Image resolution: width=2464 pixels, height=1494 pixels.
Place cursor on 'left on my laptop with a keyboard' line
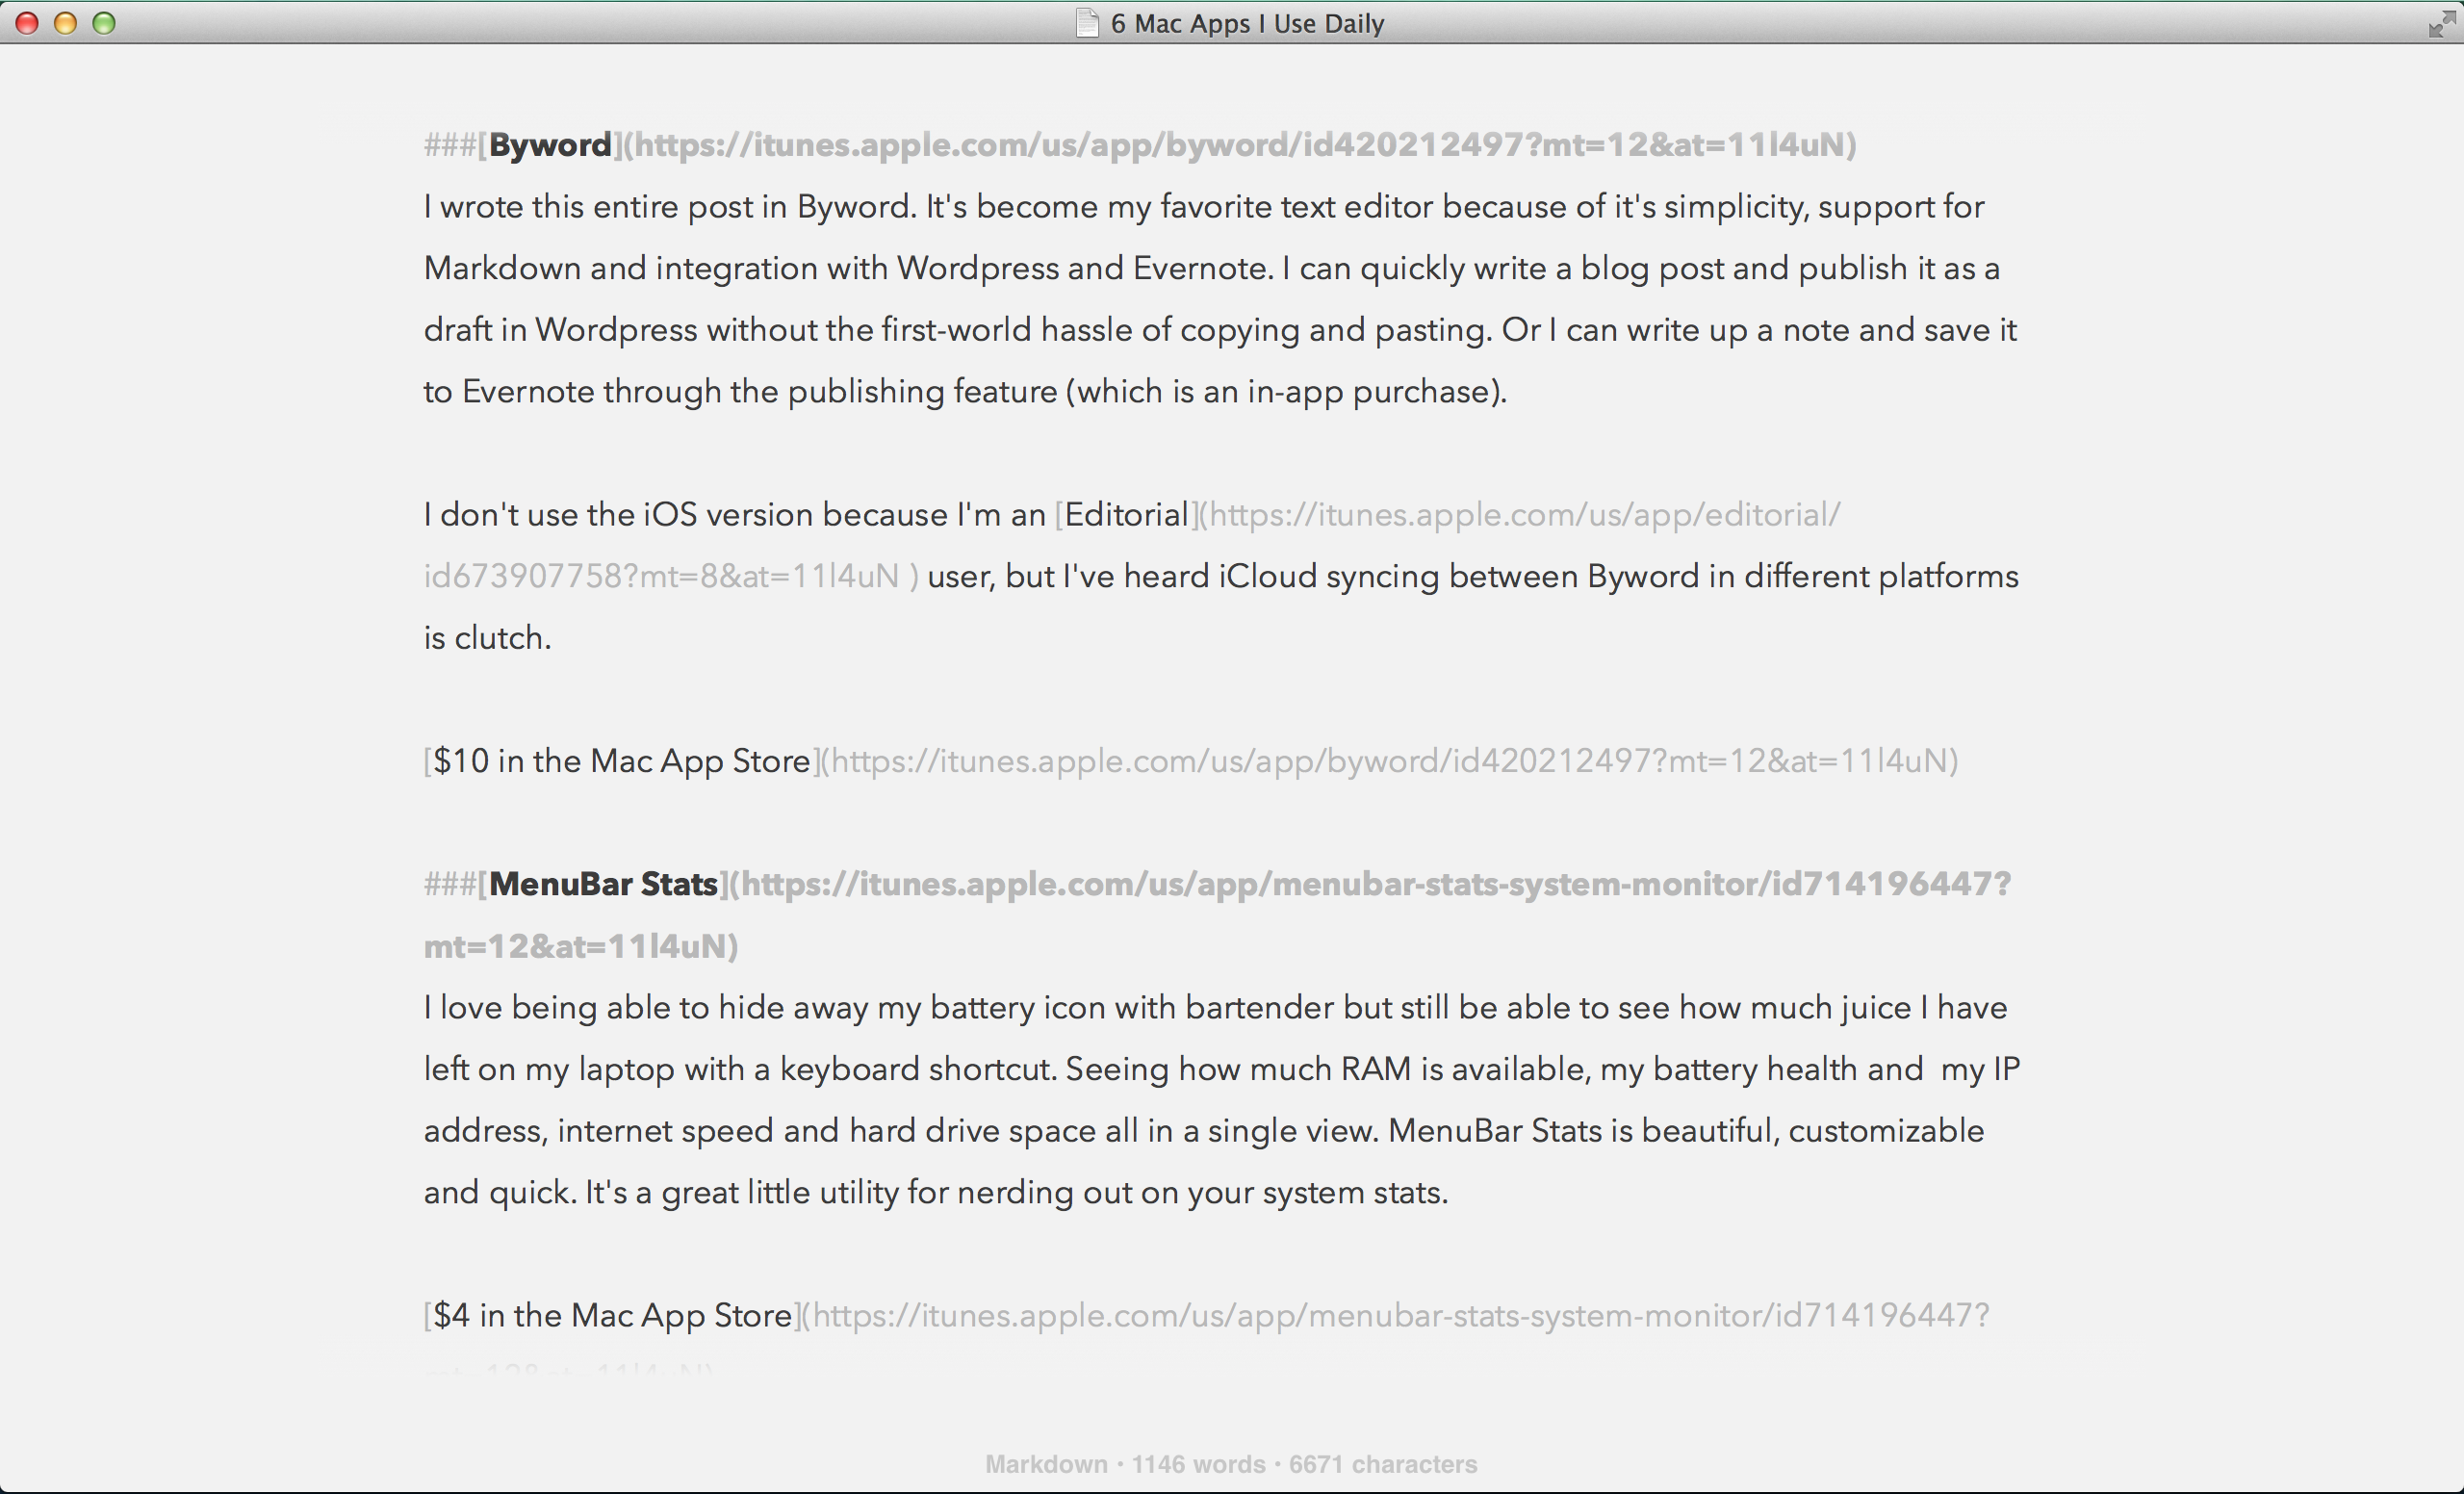tap(1222, 1070)
